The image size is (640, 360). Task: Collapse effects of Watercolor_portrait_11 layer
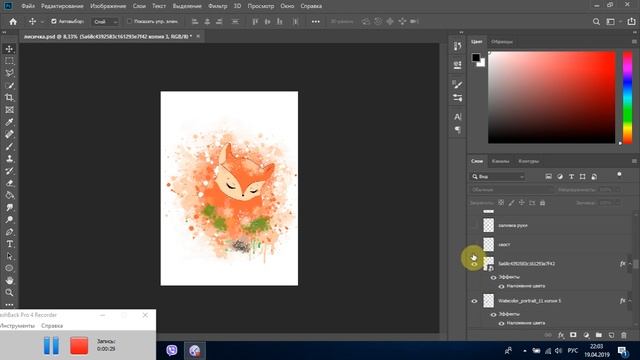coord(630,301)
